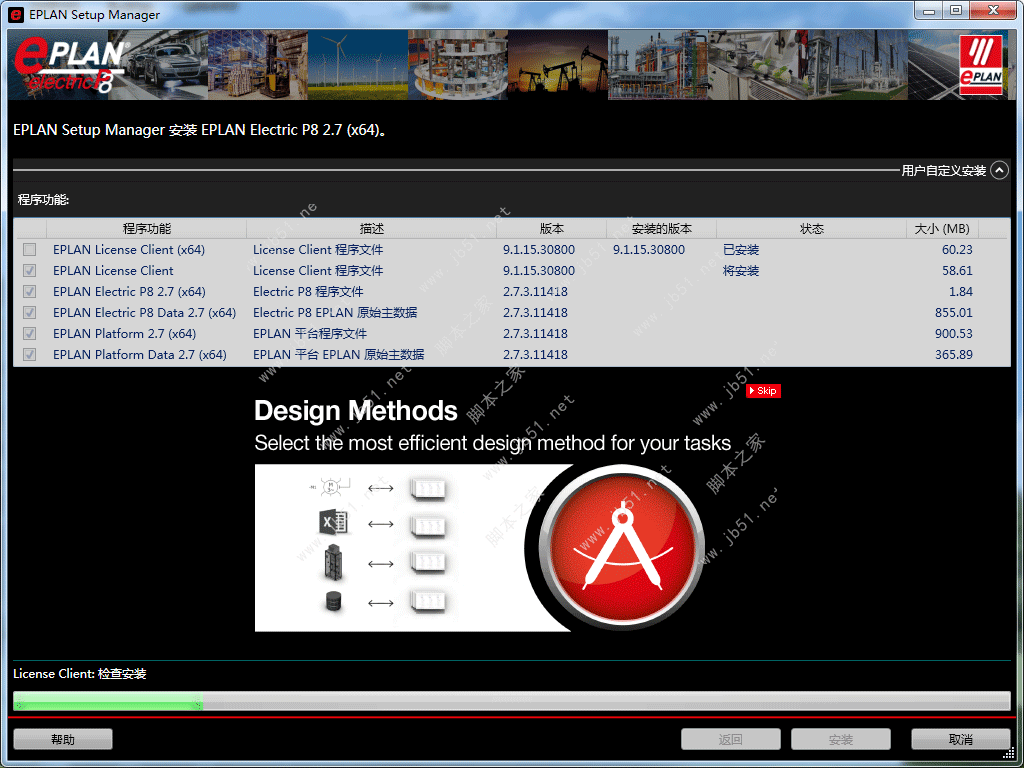Image resolution: width=1024 pixels, height=768 pixels.
Task: Toggle the EPLAN License Client (x64) checkbox
Action: (x=29, y=249)
